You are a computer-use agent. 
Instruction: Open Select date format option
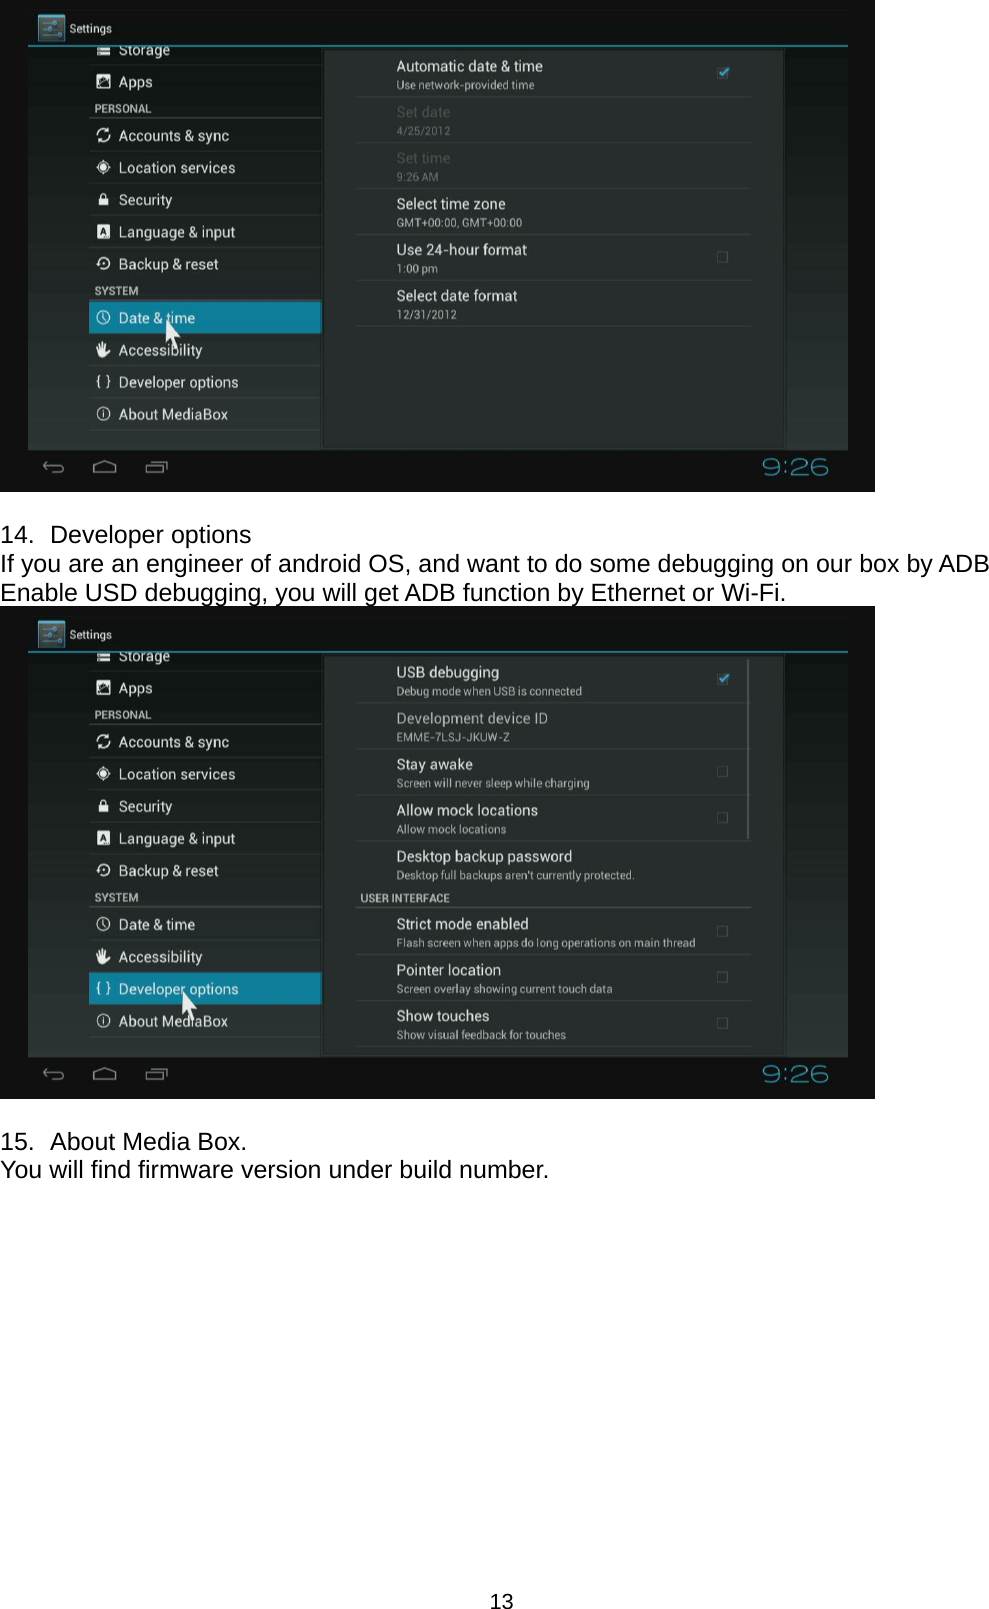point(553,304)
